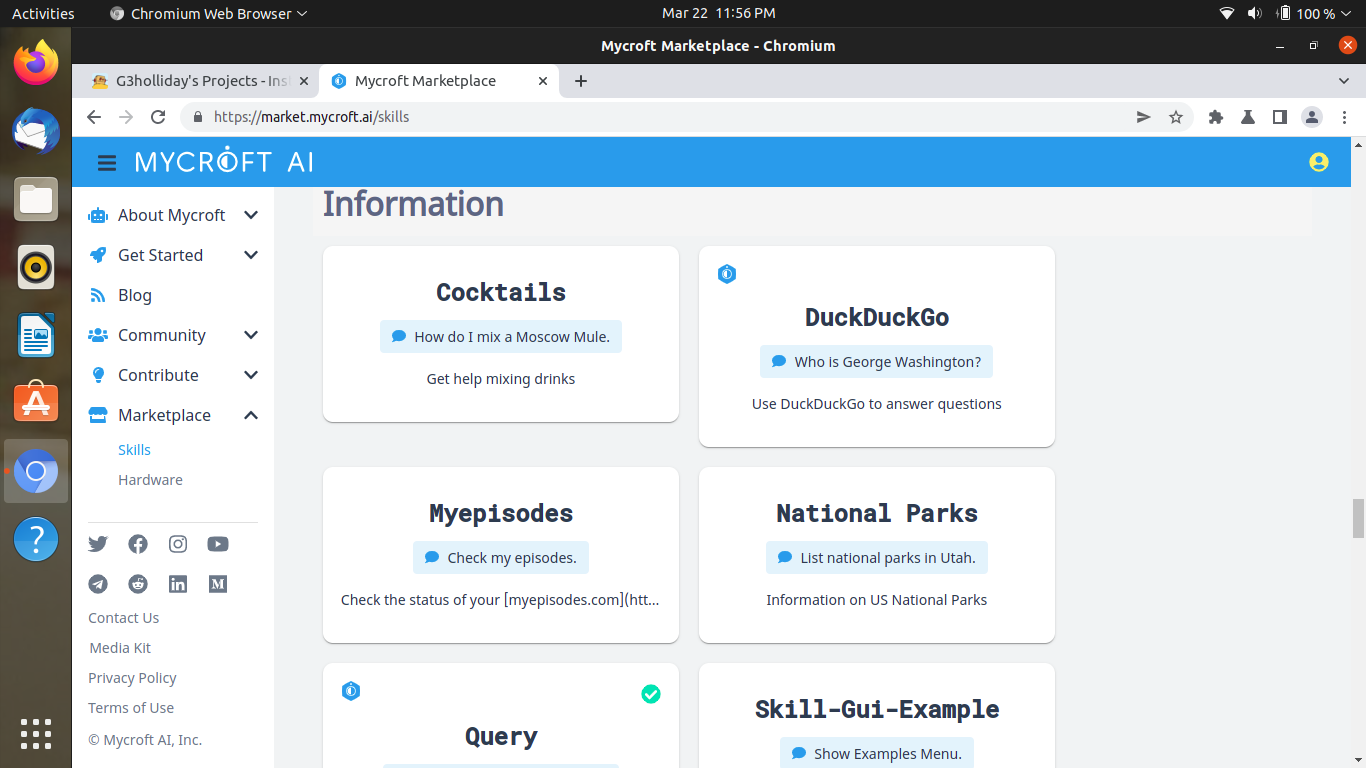
Task: Click the Mycroft badge on Query card
Action: [351, 691]
